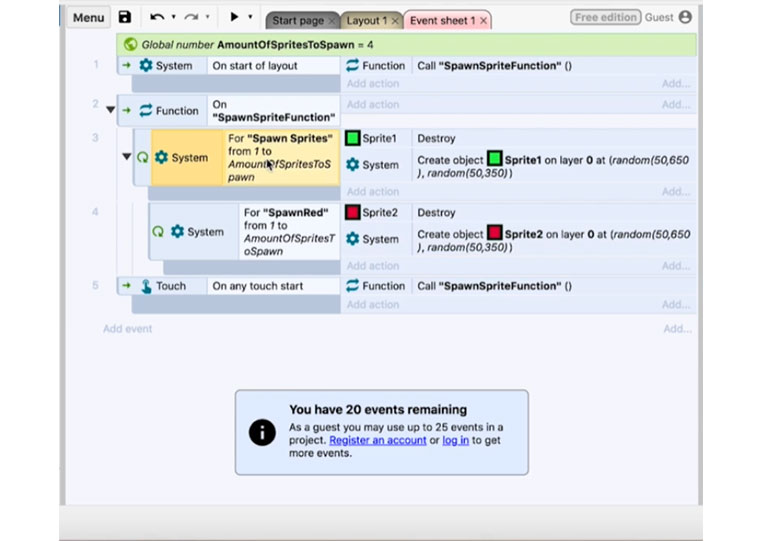763x541 pixels.
Task: Open the preview options dropdown arrow
Action: click(250, 17)
